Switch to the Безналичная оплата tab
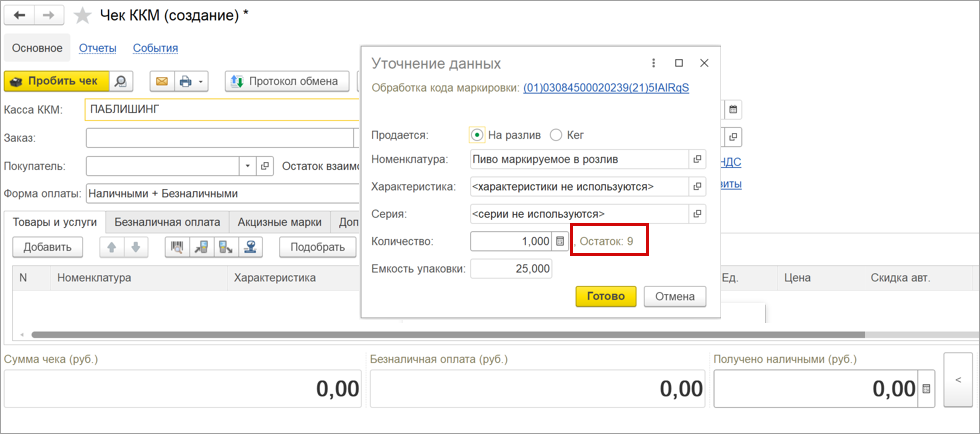980x434 pixels. coord(167,222)
